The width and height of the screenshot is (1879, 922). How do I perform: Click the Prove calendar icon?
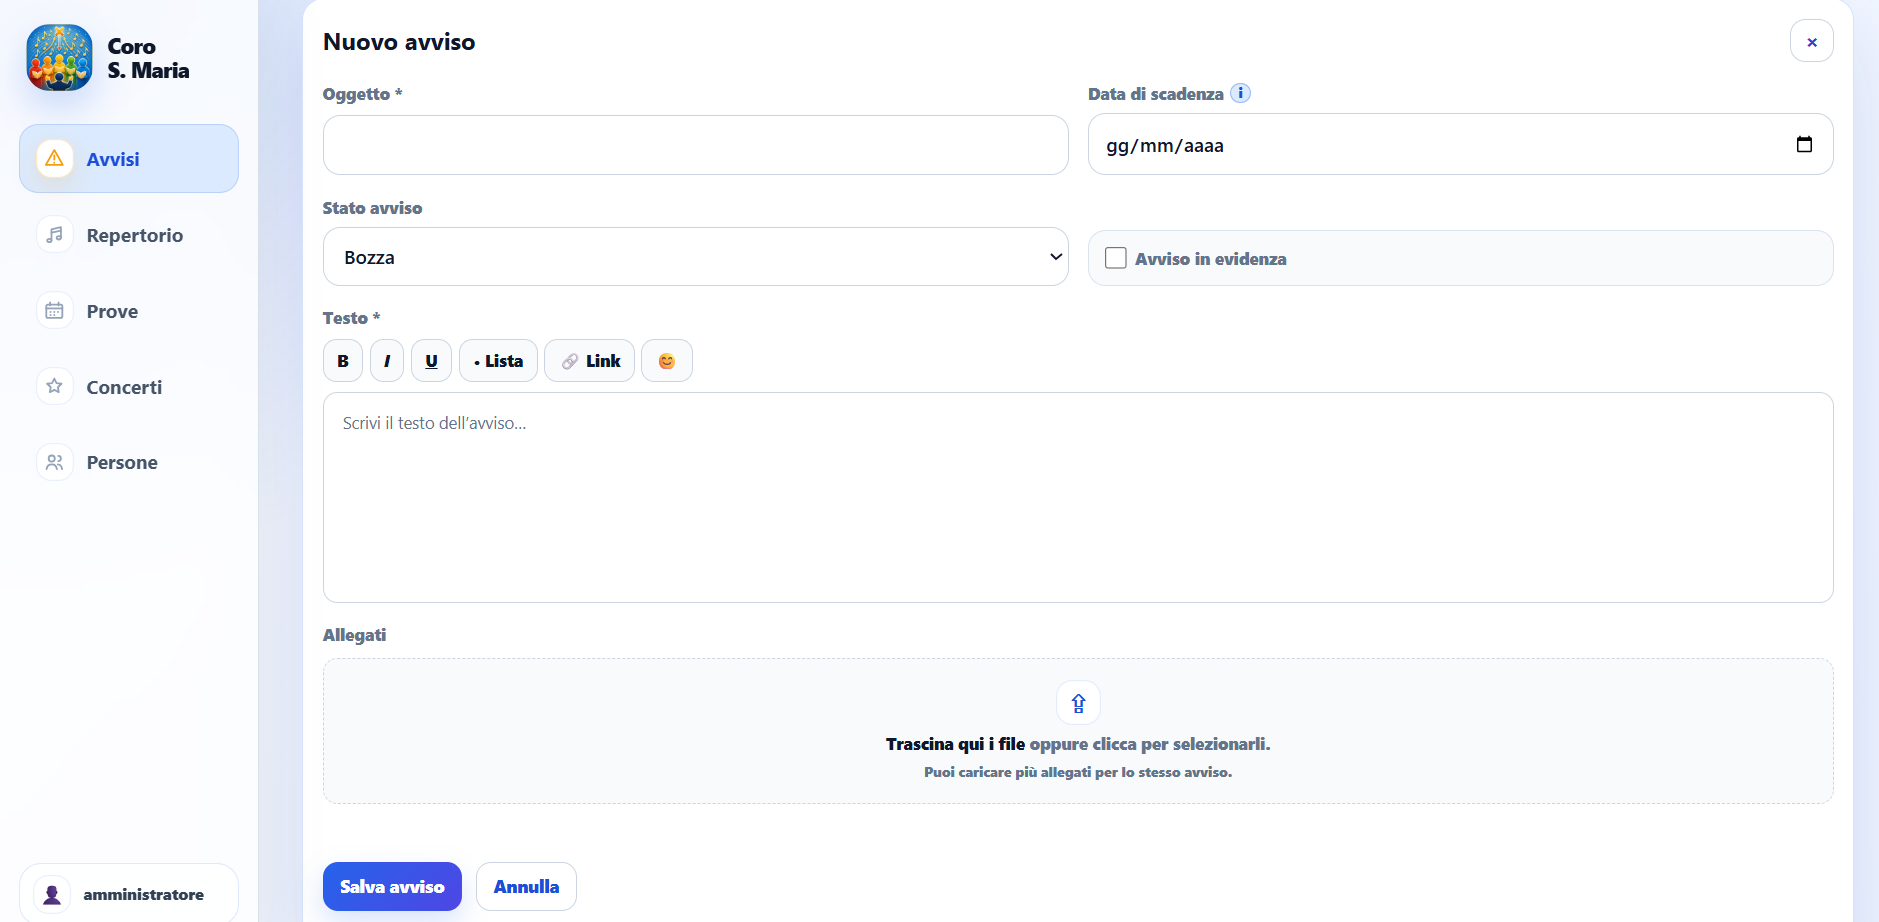point(55,310)
